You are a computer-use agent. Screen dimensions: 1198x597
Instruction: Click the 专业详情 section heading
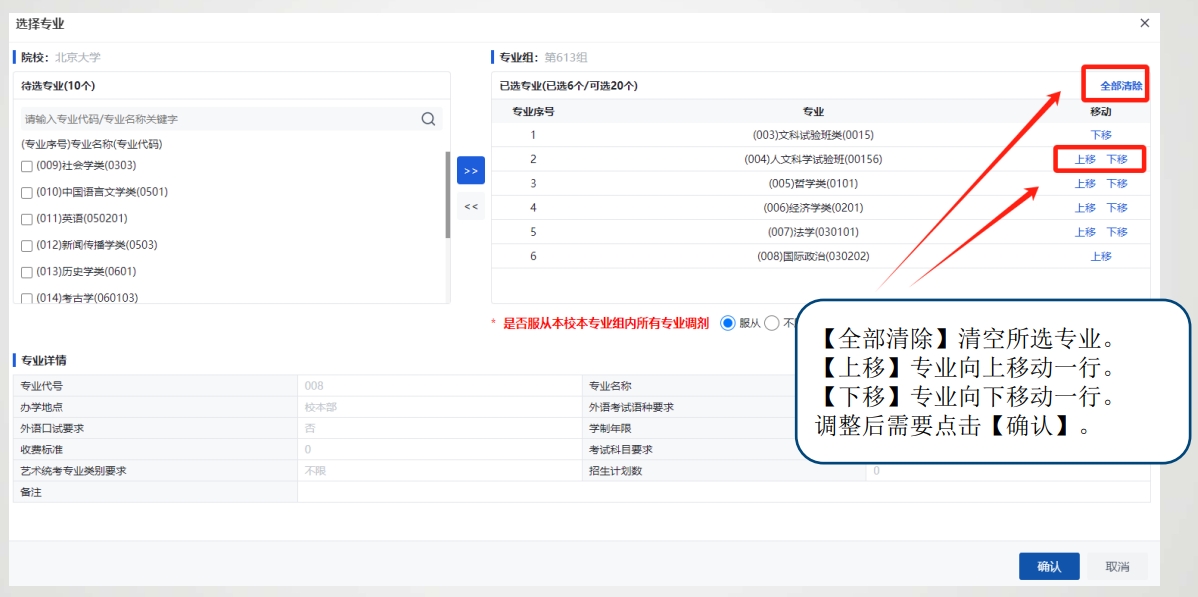point(43,361)
